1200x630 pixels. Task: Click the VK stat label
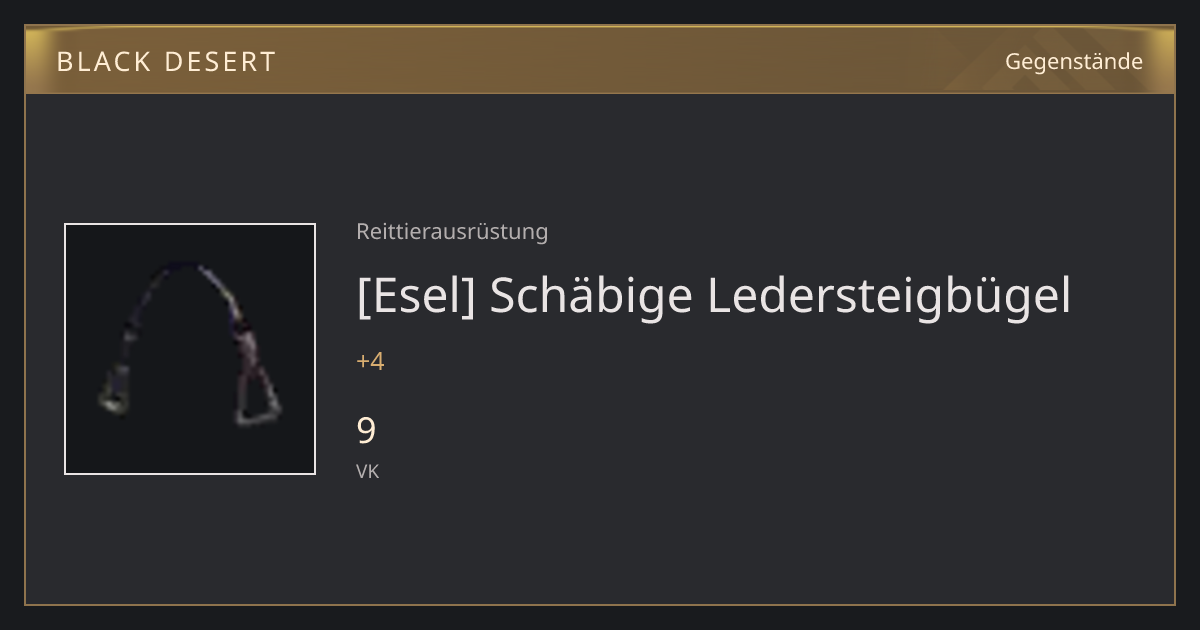point(367,471)
